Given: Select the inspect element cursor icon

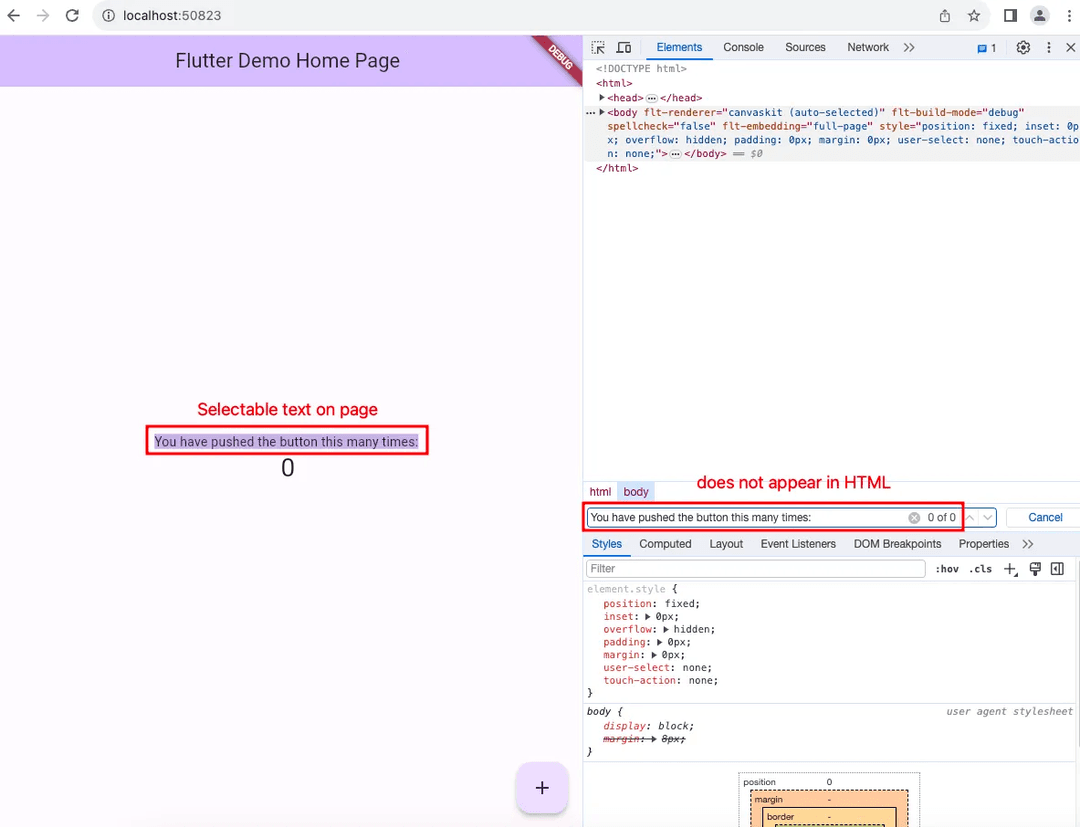Looking at the screenshot, I should point(597,47).
